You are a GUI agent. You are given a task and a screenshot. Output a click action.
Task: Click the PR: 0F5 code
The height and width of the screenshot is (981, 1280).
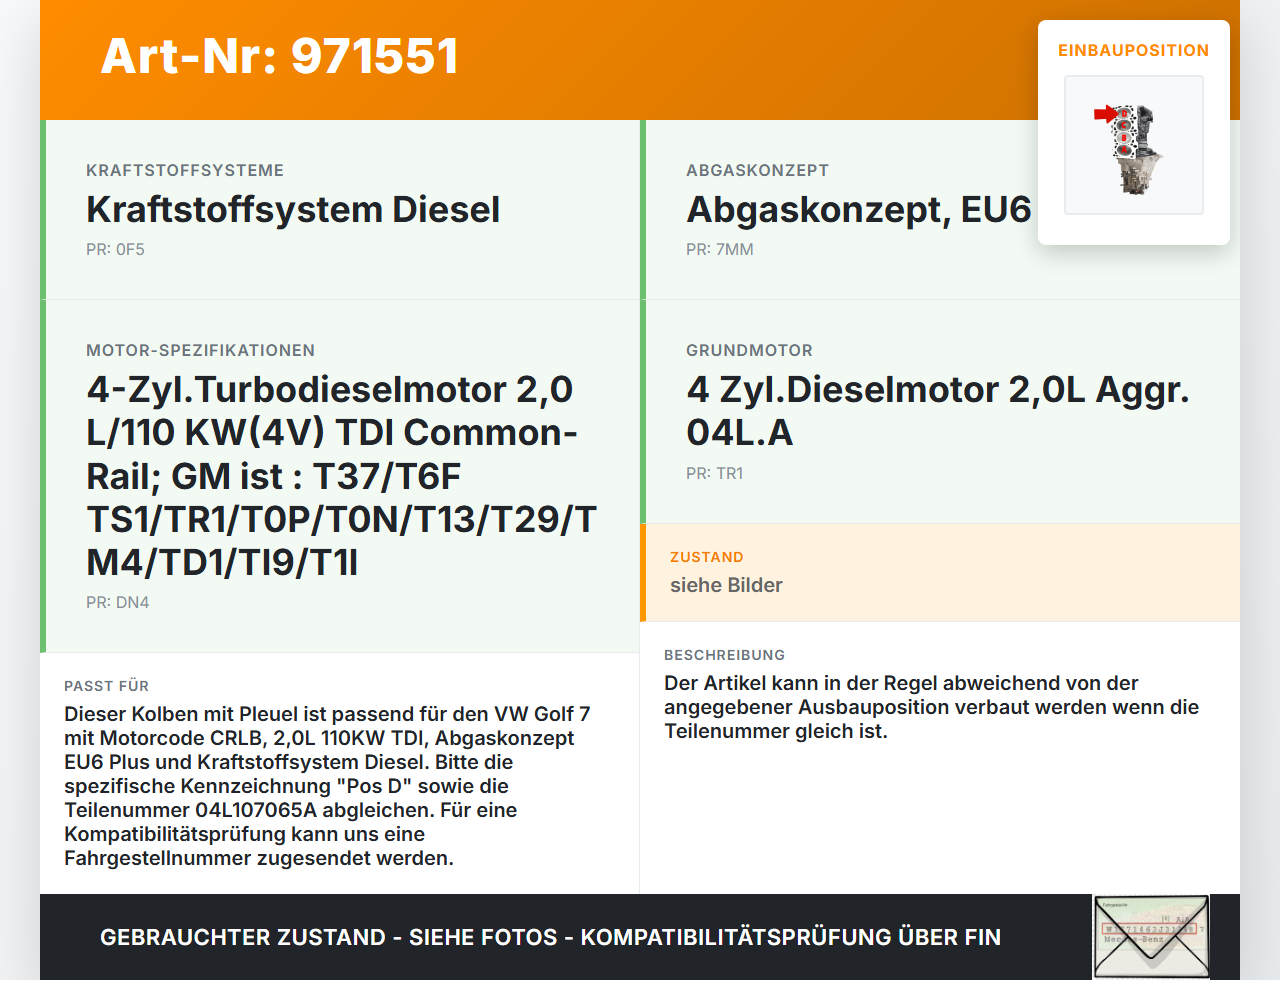[115, 249]
